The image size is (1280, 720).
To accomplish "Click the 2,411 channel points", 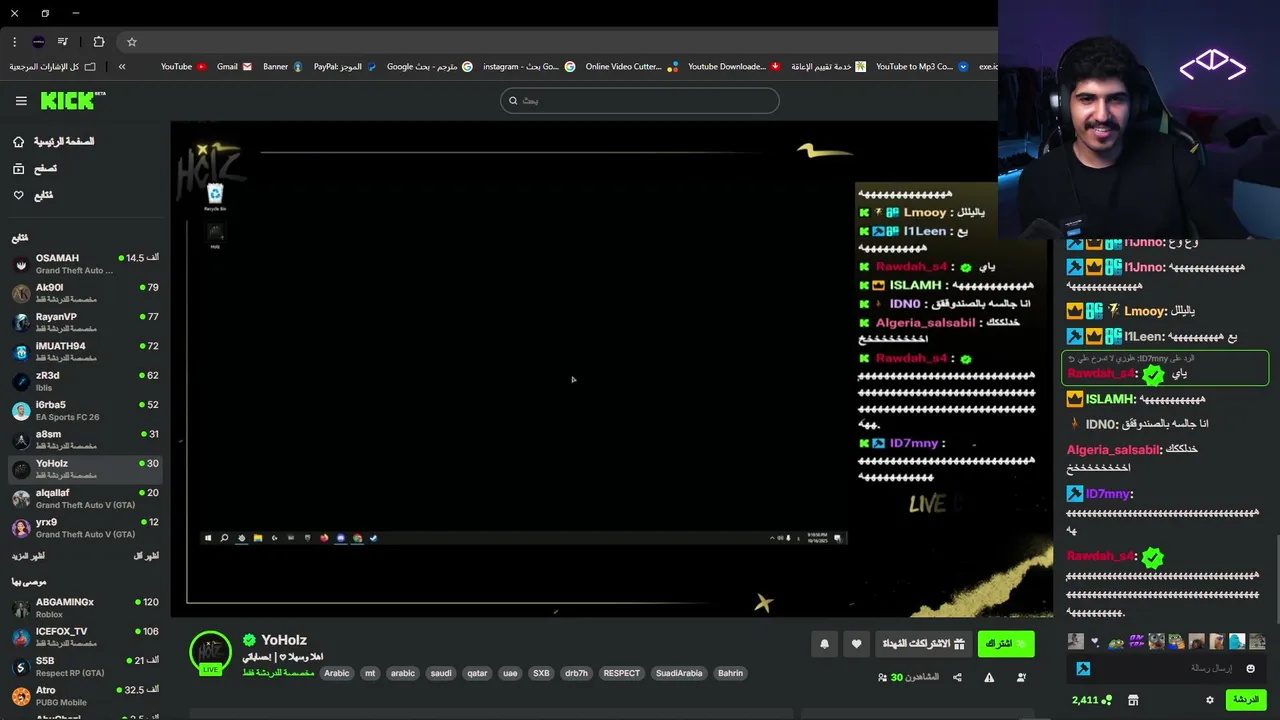I will [1091, 700].
